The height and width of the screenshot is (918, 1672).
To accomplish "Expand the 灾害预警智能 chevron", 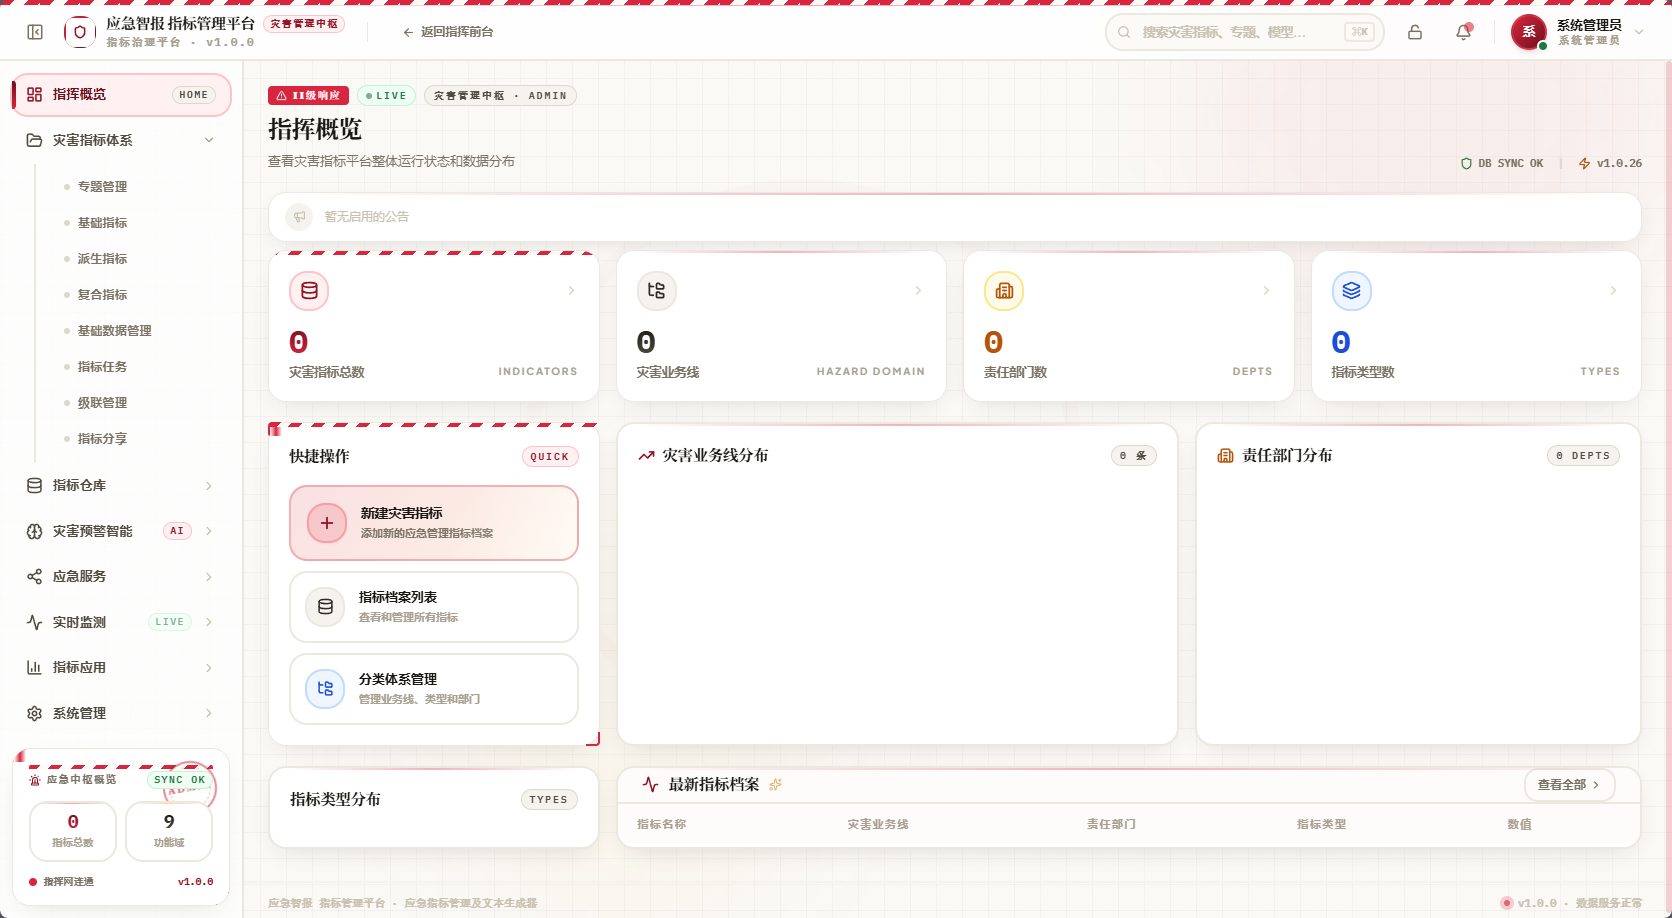I will point(209,531).
